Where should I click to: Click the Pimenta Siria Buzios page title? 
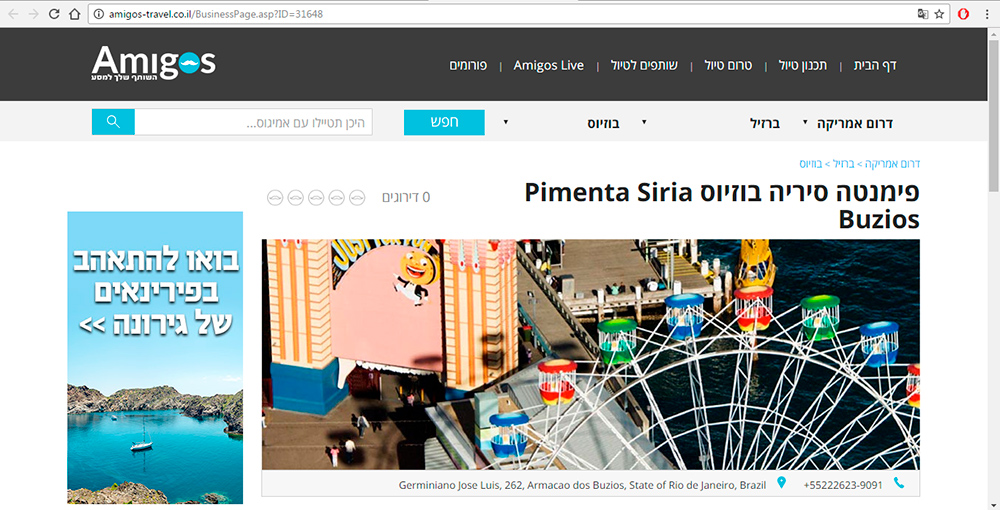tap(722, 205)
